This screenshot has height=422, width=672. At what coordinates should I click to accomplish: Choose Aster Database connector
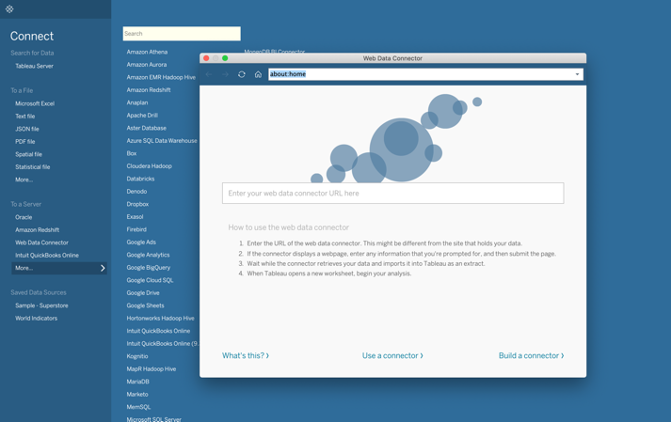click(x=147, y=128)
